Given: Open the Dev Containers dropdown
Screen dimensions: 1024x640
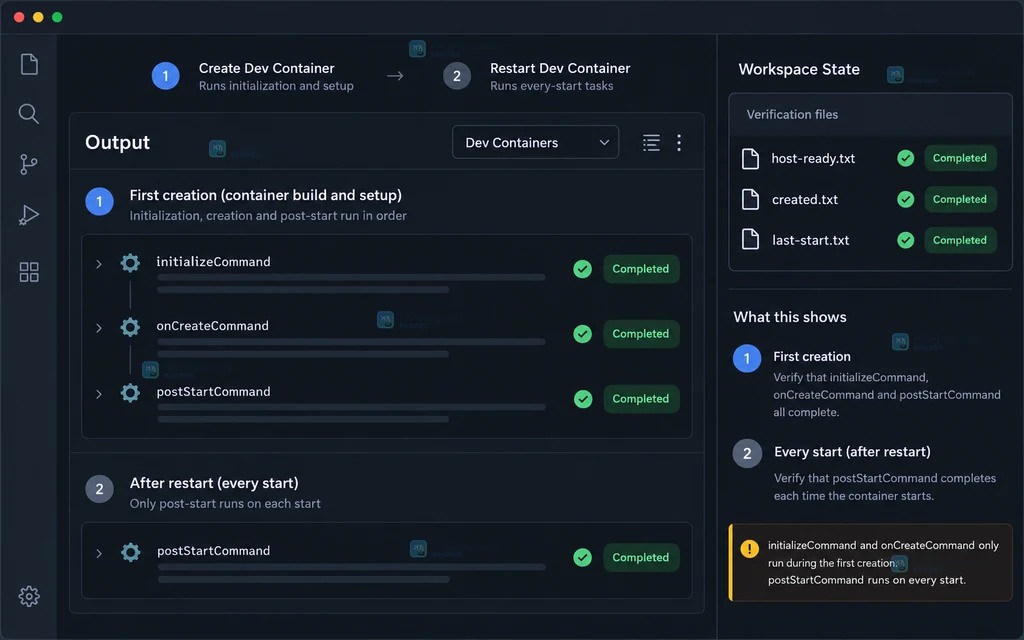Looking at the screenshot, I should point(536,142).
